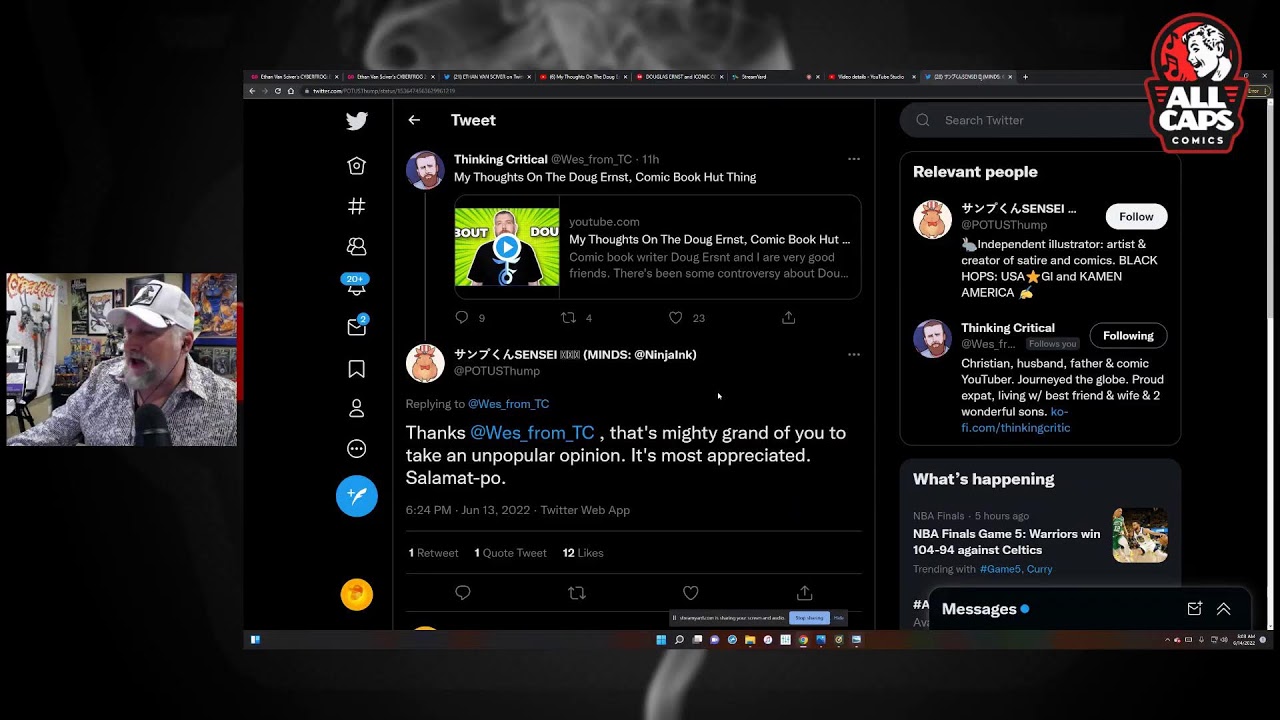Open Messages envelope icon in sidebar
The width and height of the screenshot is (1280, 720).
[356, 327]
